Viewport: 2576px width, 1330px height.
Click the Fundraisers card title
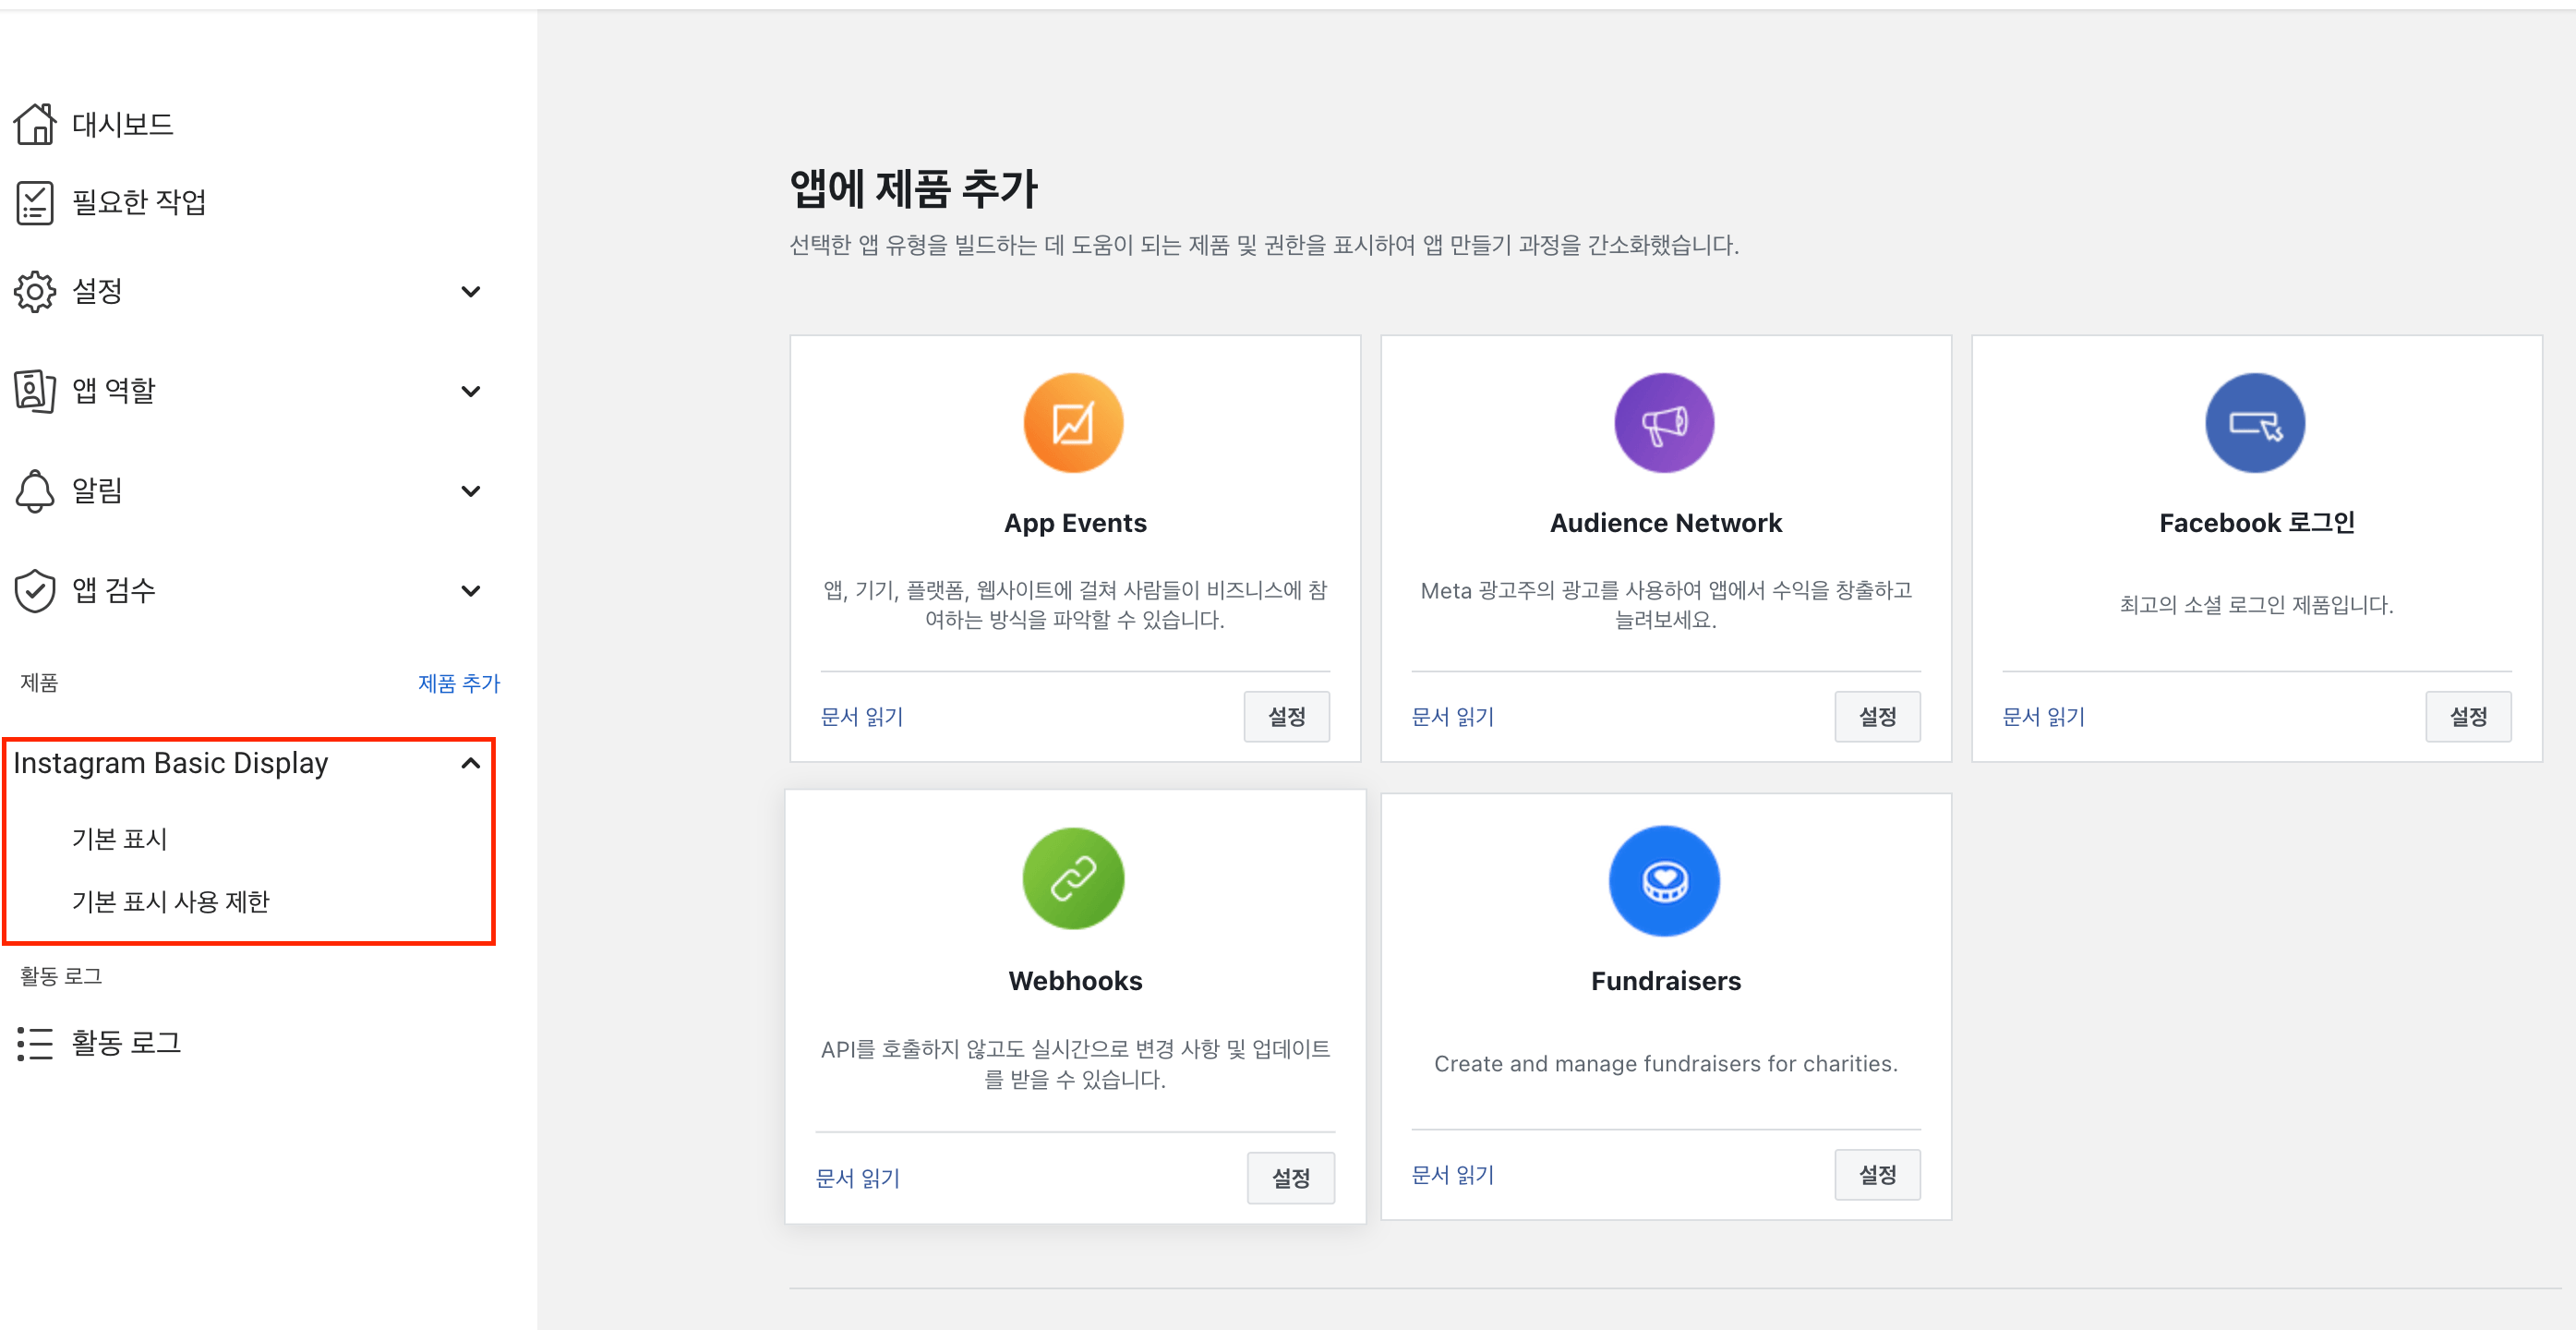click(x=1666, y=980)
